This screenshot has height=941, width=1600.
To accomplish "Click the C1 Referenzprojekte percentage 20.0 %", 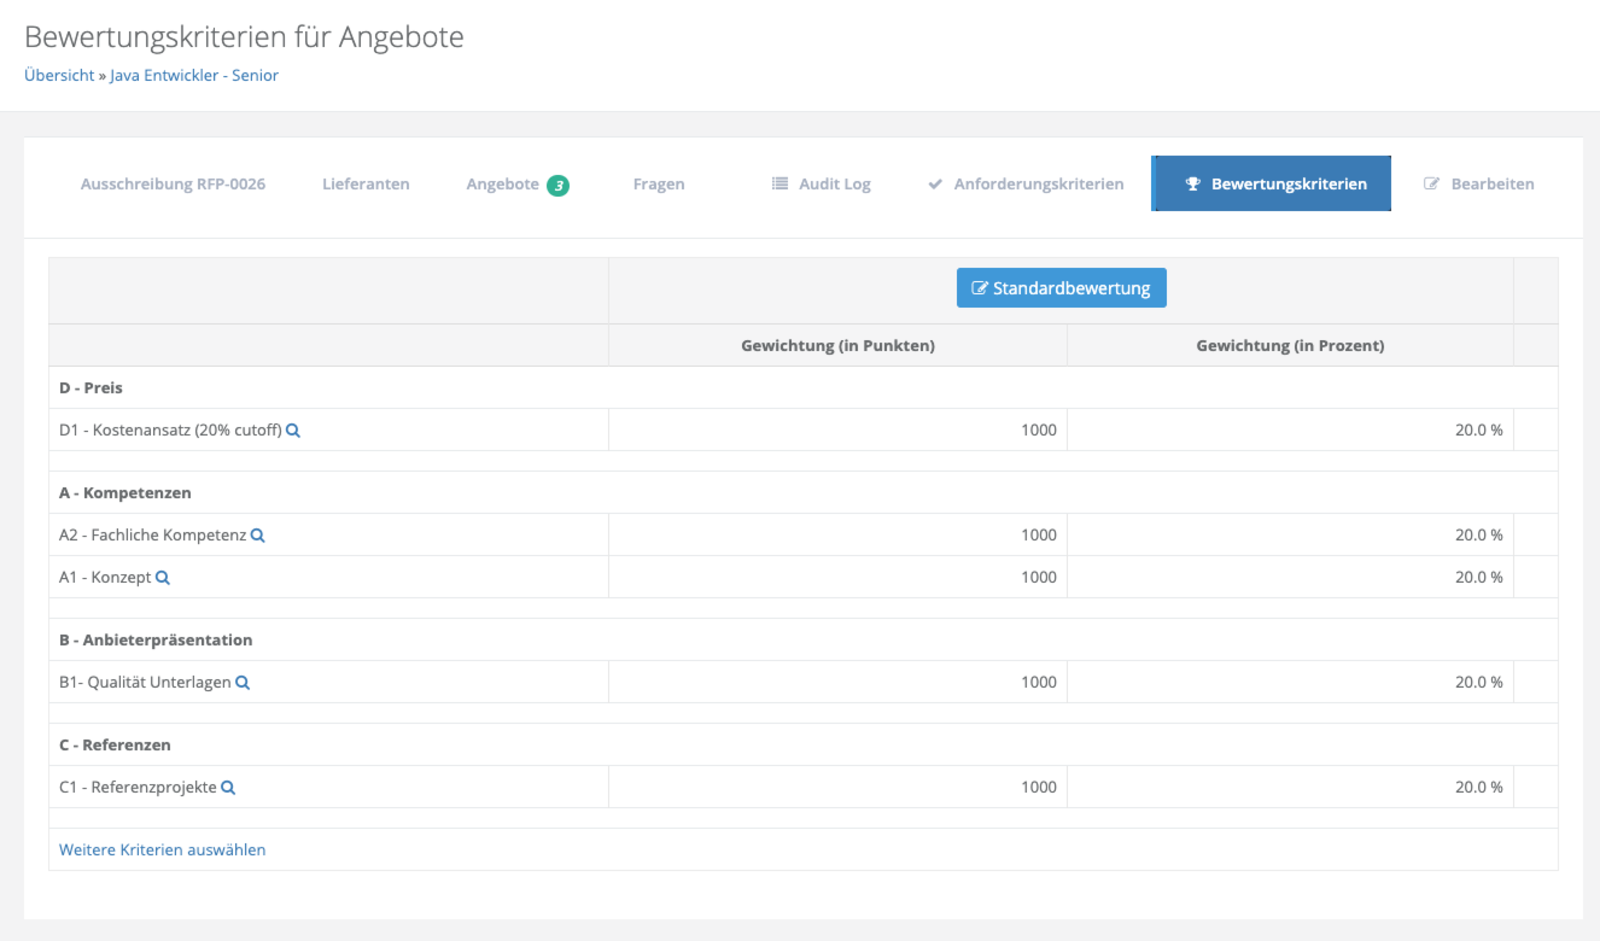I will 1478,787.
